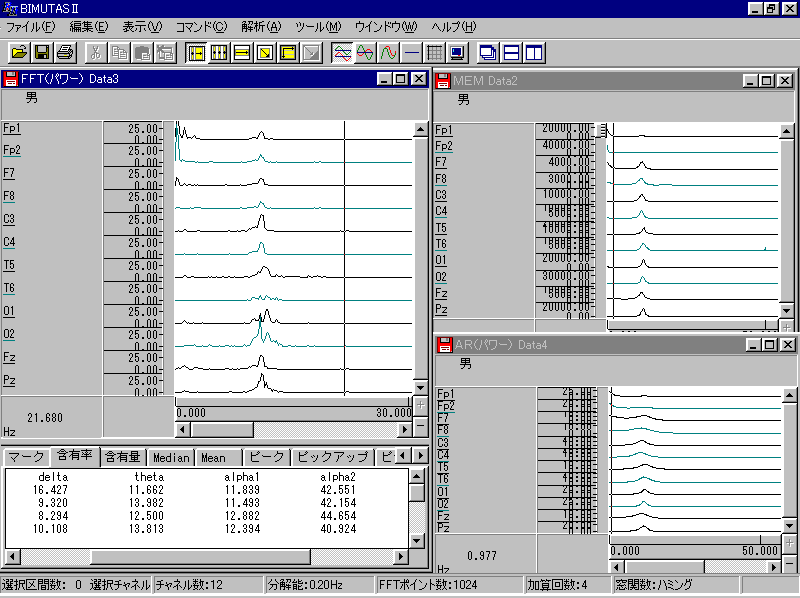800x598 pixels.
Task: Click the cascade windows toolbar icon
Action: click(x=488, y=52)
